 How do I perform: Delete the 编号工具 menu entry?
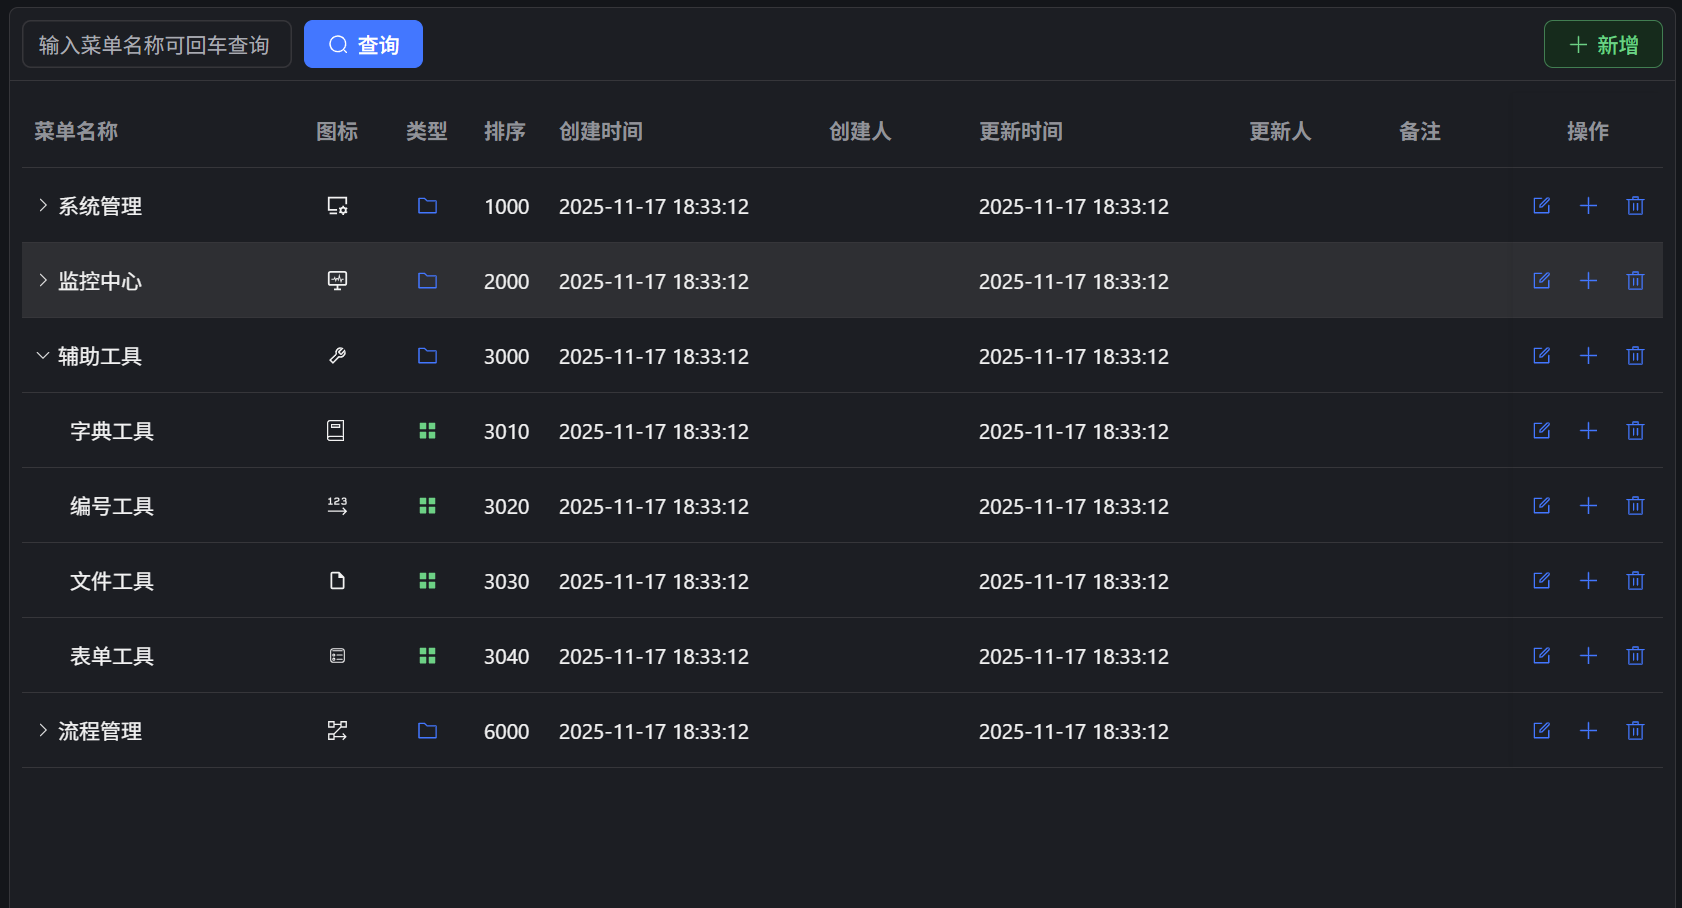(x=1635, y=506)
